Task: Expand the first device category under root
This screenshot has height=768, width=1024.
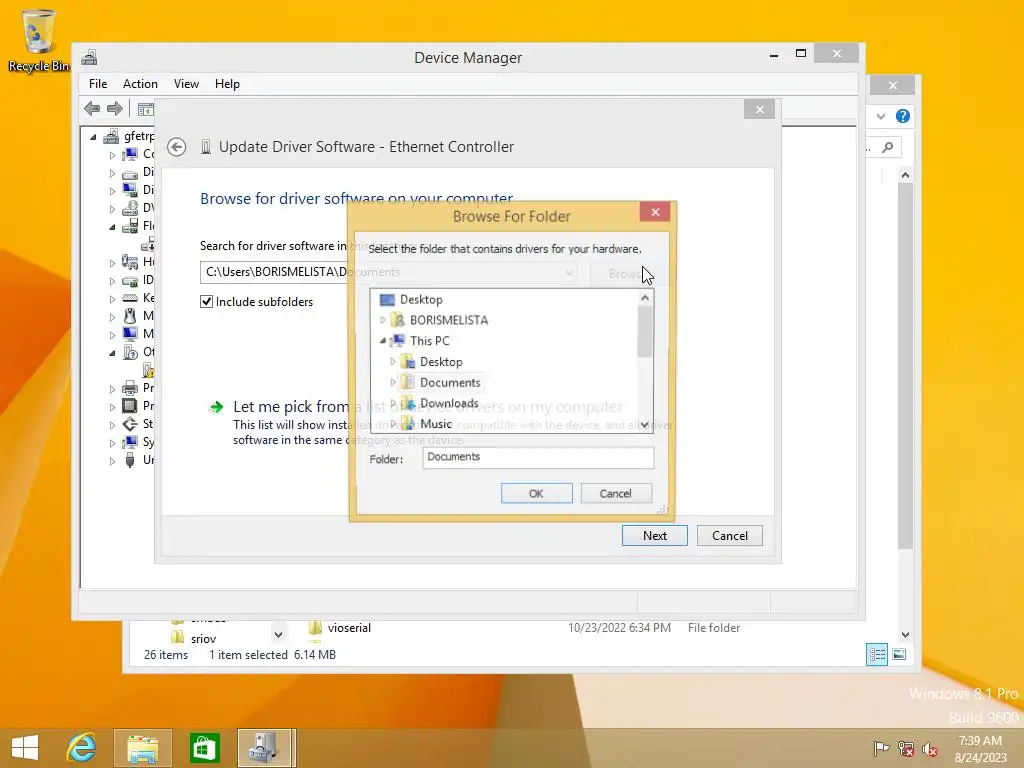Action: 112,155
